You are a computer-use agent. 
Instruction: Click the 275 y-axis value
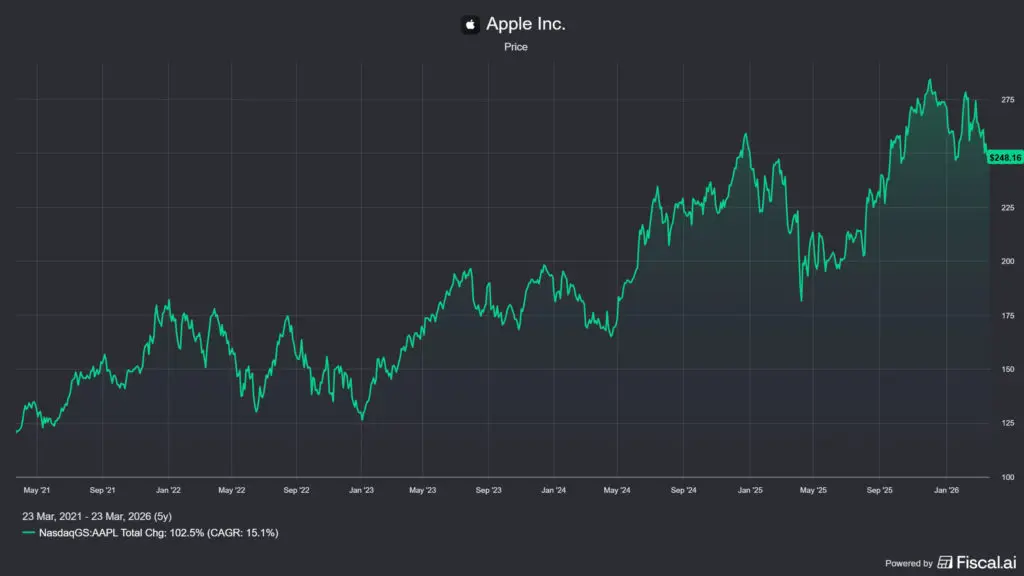tap(1008, 100)
